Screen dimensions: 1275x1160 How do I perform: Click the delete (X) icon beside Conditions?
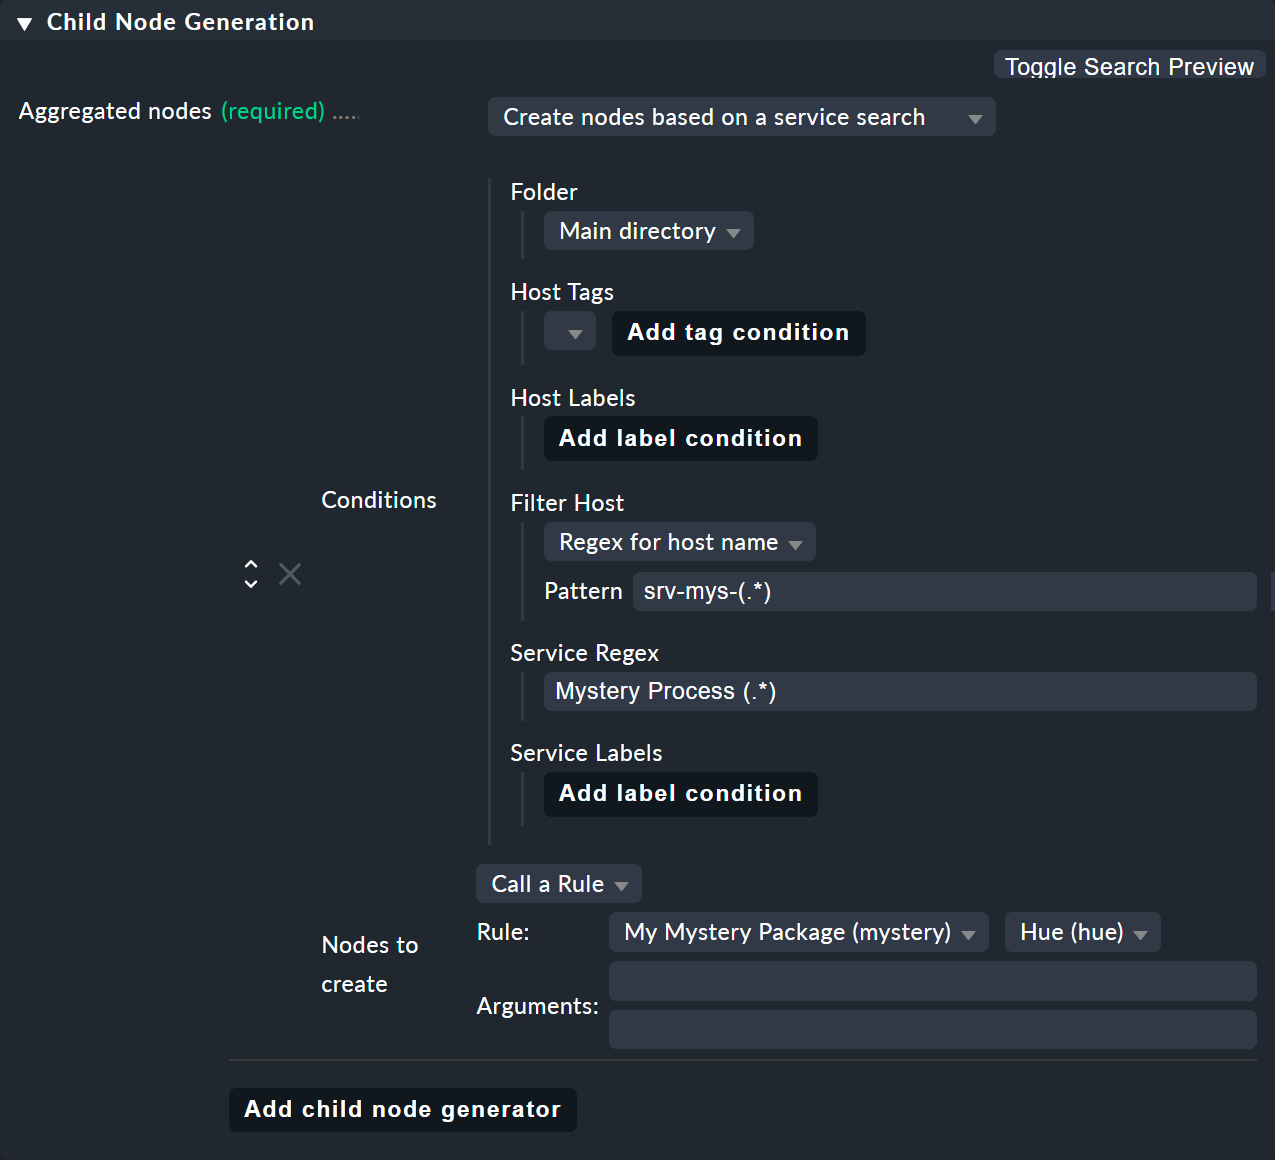(289, 574)
